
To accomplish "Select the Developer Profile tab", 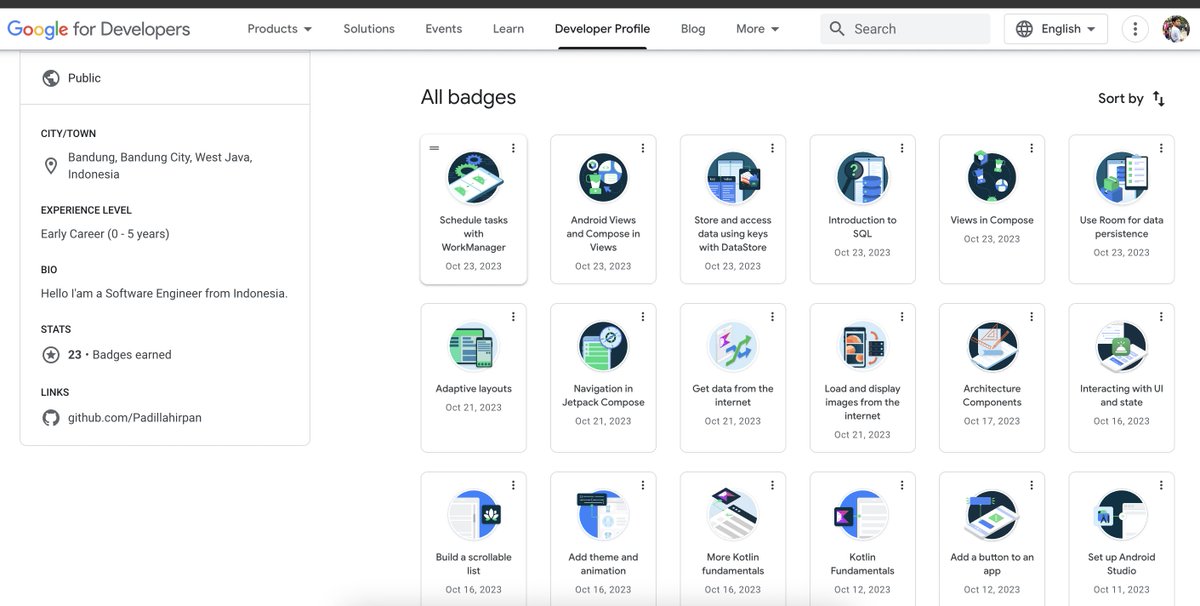I will 602,29.
